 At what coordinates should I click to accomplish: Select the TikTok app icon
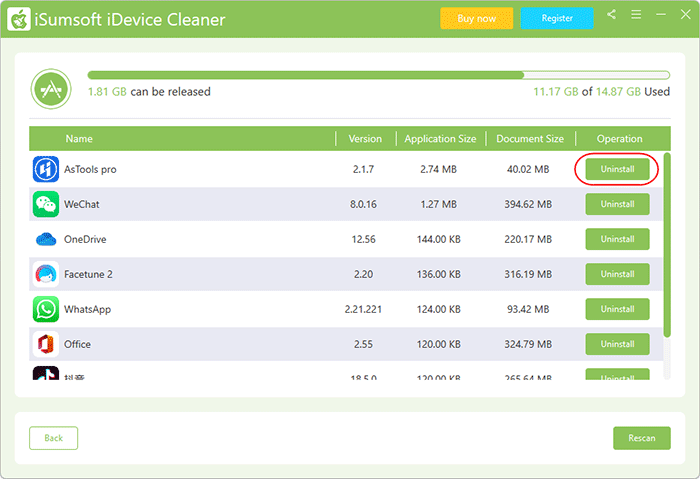click(x=46, y=373)
